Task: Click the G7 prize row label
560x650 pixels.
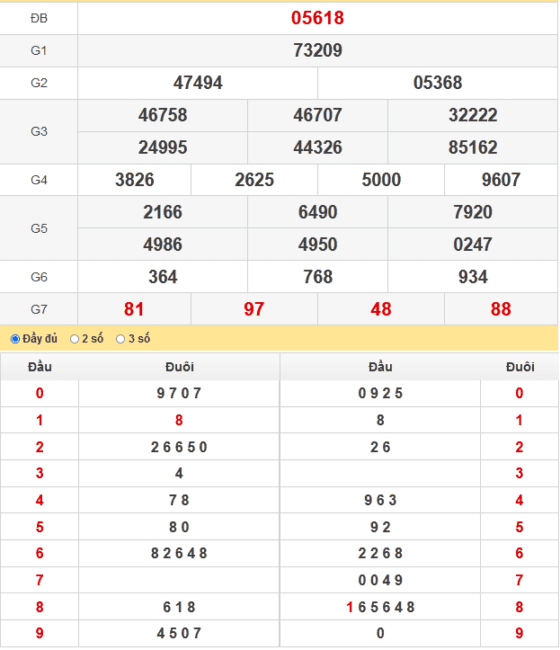Action: 39,309
